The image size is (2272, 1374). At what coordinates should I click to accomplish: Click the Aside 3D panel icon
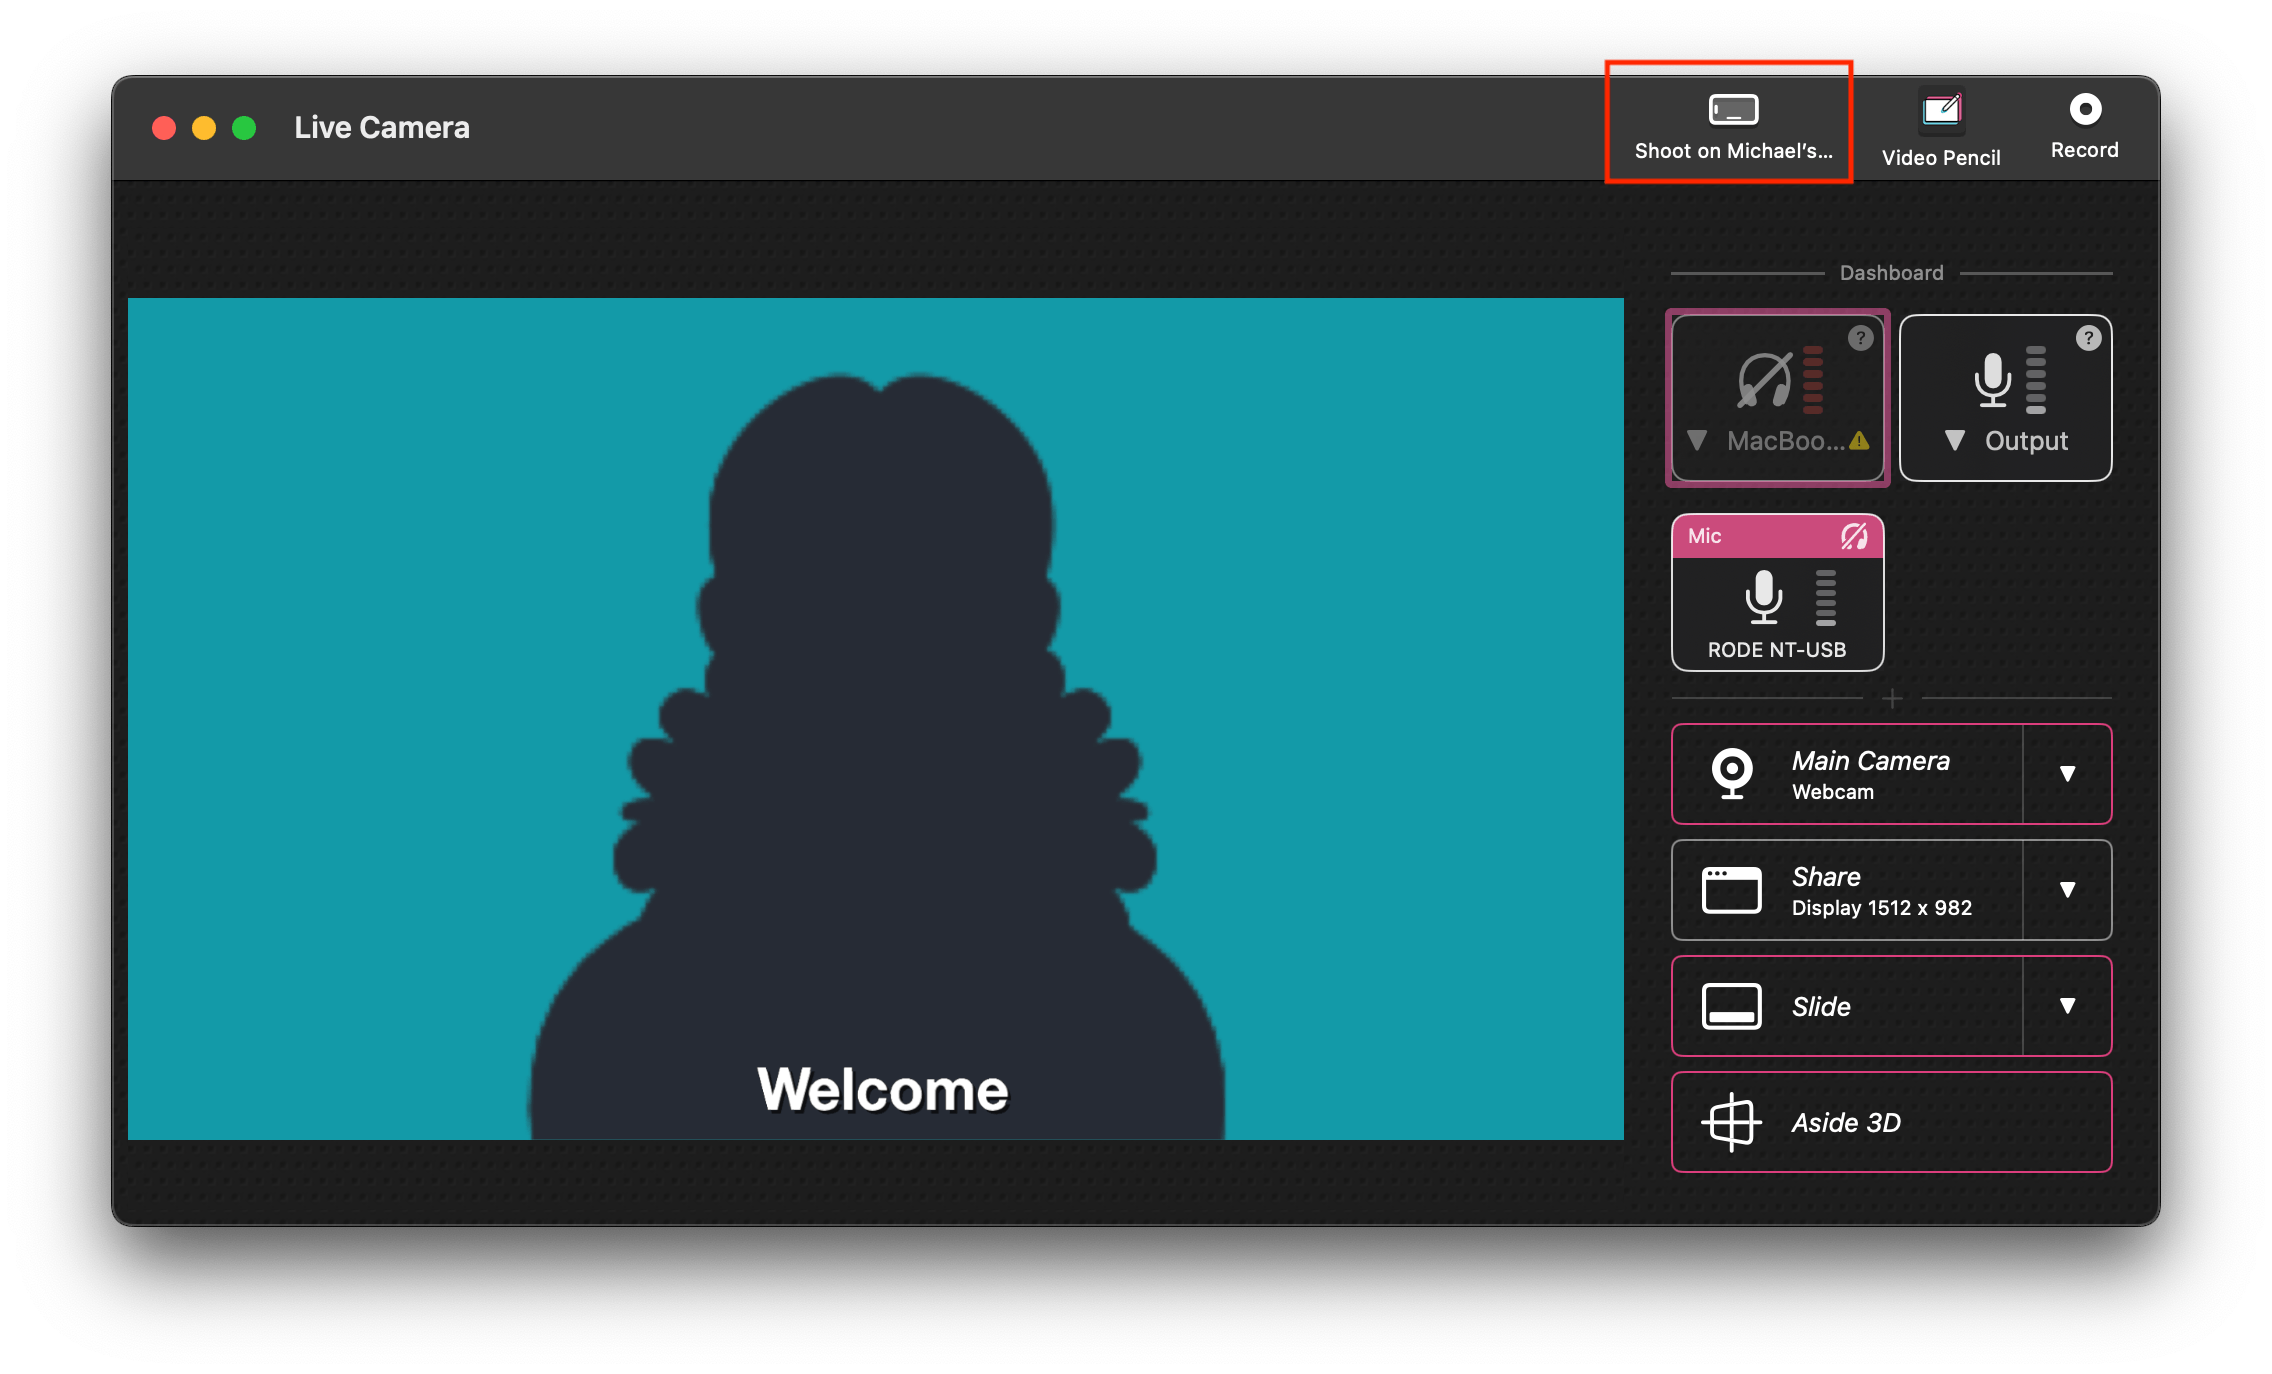(1728, 1123)
